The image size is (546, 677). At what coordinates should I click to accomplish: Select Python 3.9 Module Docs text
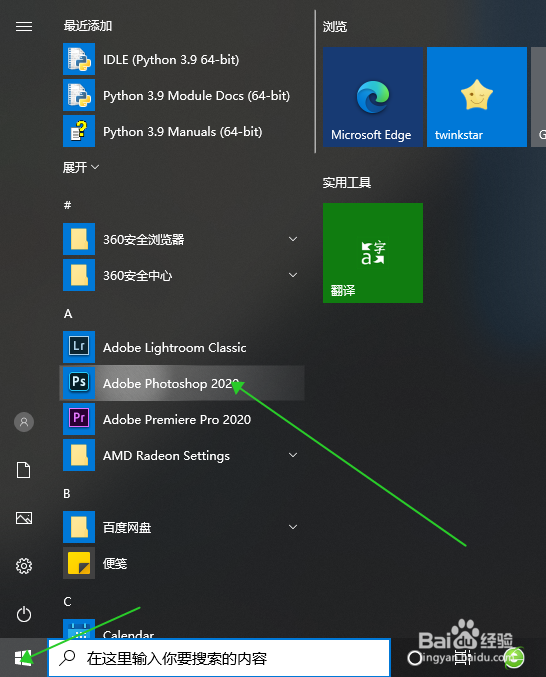(x=196, y=95)
